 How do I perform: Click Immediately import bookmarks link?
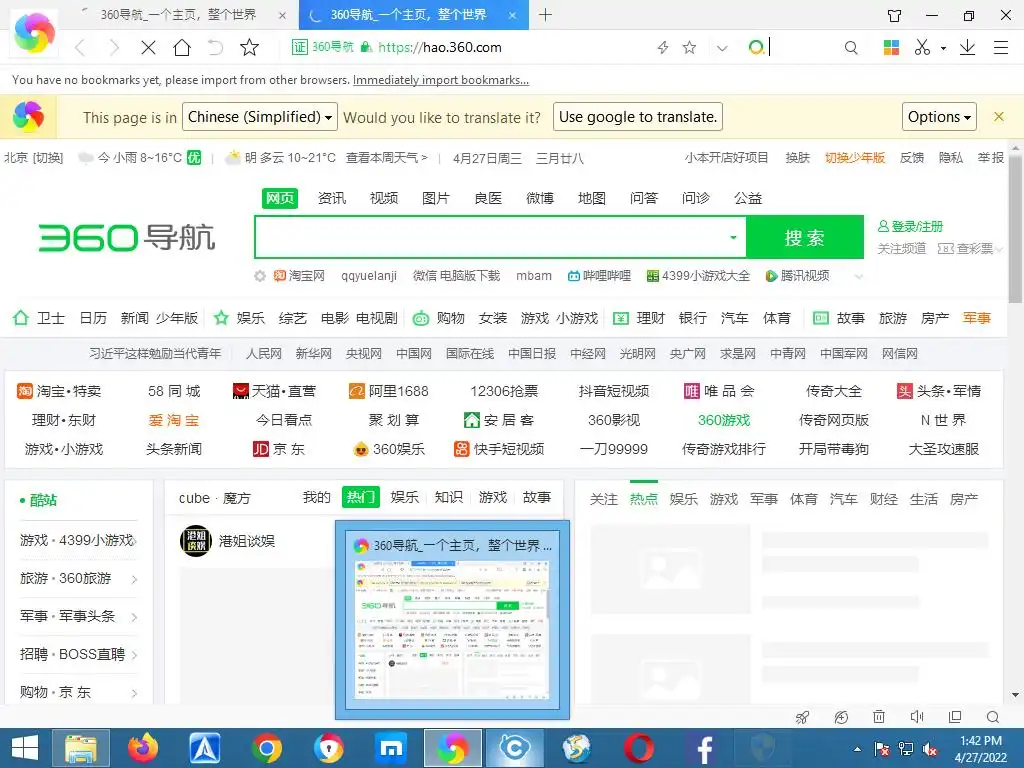click(x=441, y=80)
